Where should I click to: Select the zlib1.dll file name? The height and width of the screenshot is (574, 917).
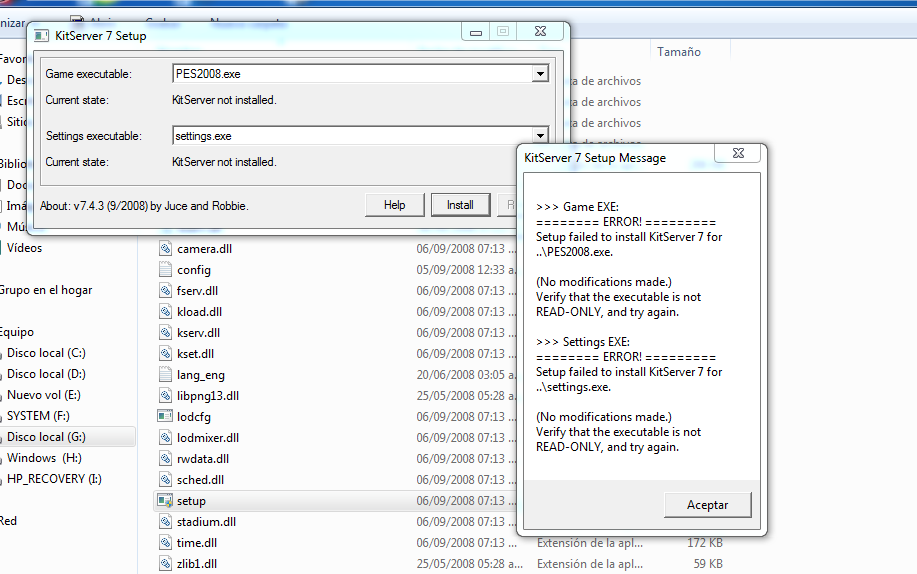[197, 563]
